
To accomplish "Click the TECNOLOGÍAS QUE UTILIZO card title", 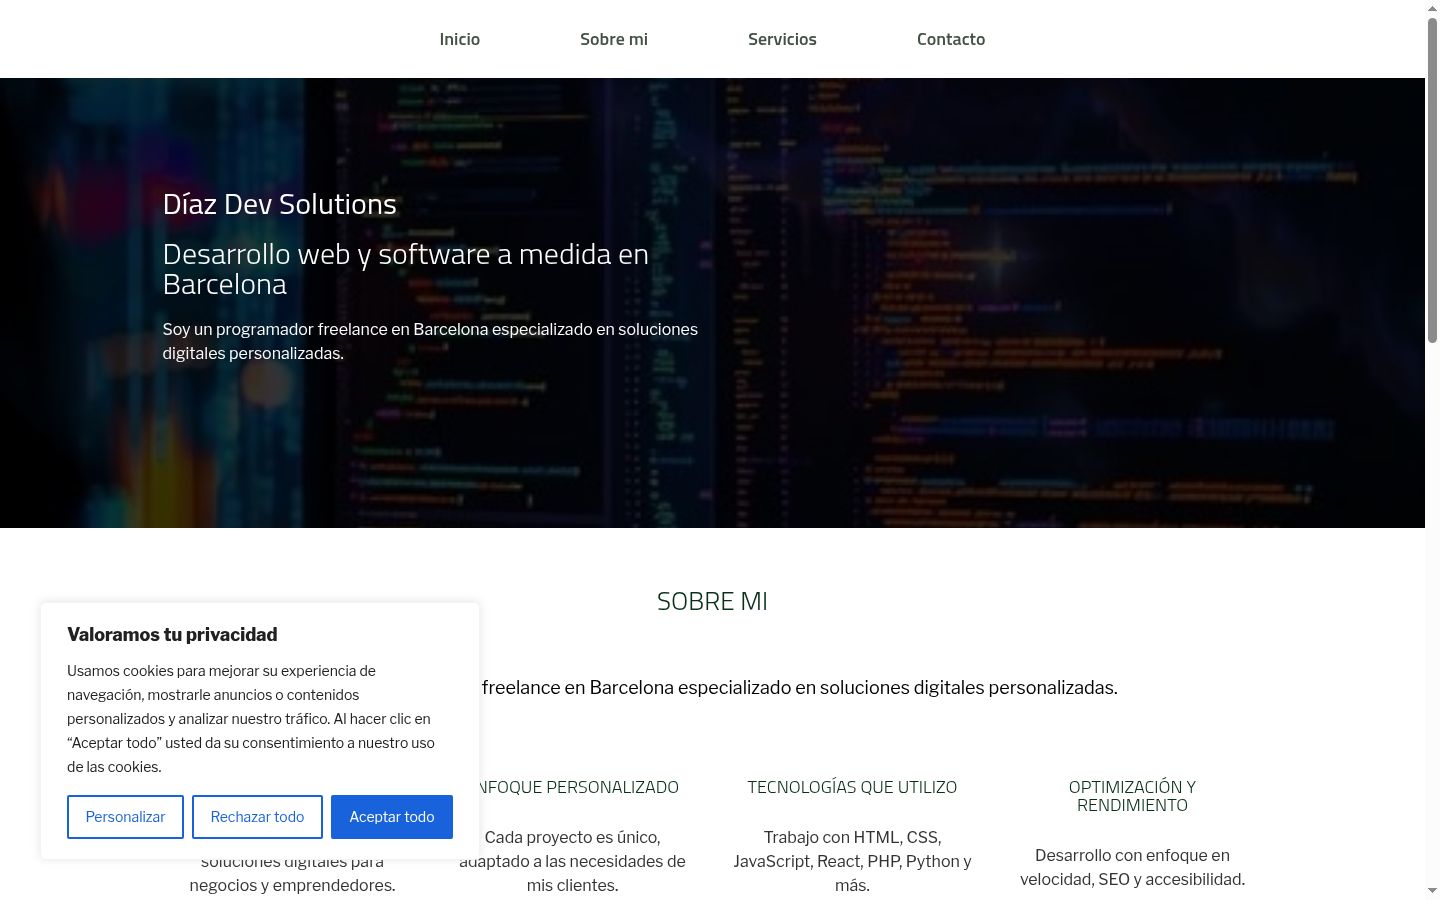I will (852, 787).
